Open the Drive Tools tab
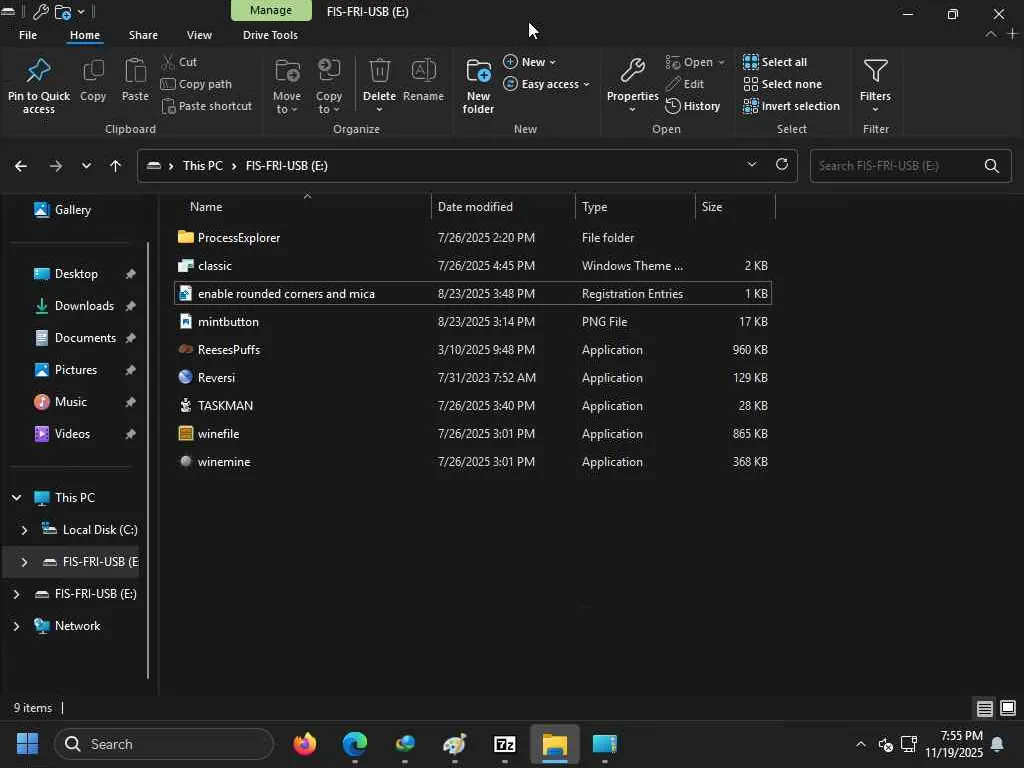Viewport: 1024px width, 768px height. [270, 35]
